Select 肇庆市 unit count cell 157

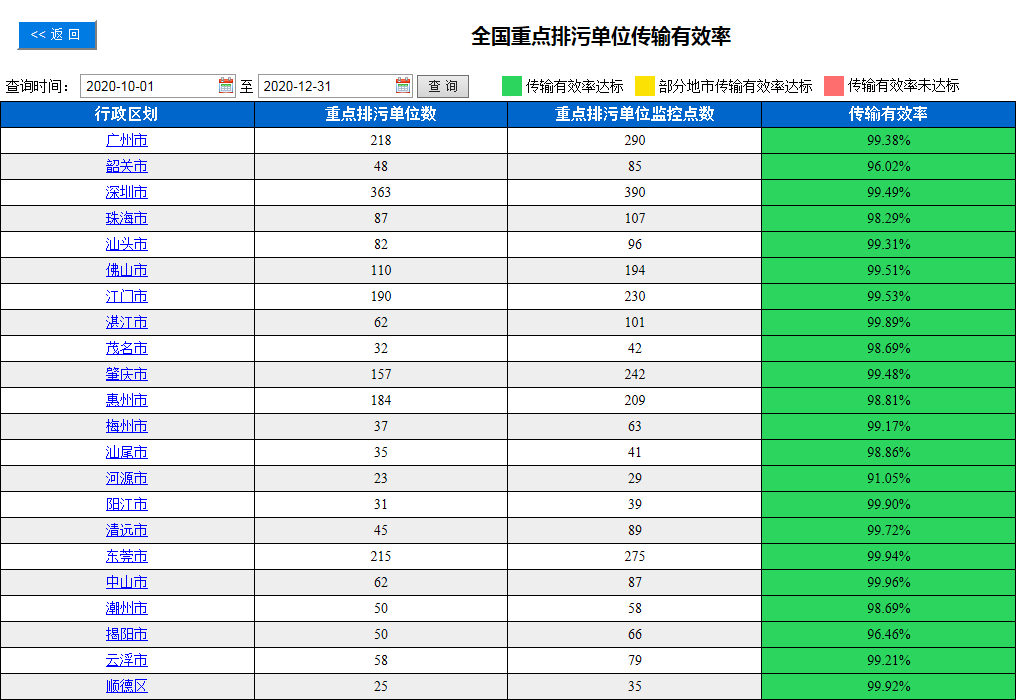pyautogui.click(x=381, y=374)
